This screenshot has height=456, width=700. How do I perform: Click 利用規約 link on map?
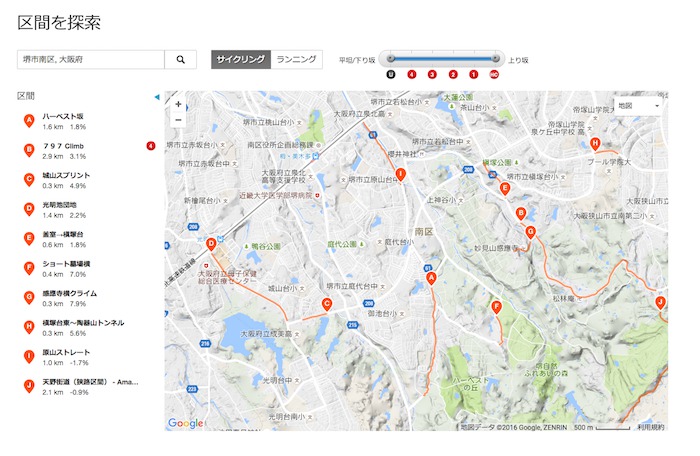(x=650, y=427)
